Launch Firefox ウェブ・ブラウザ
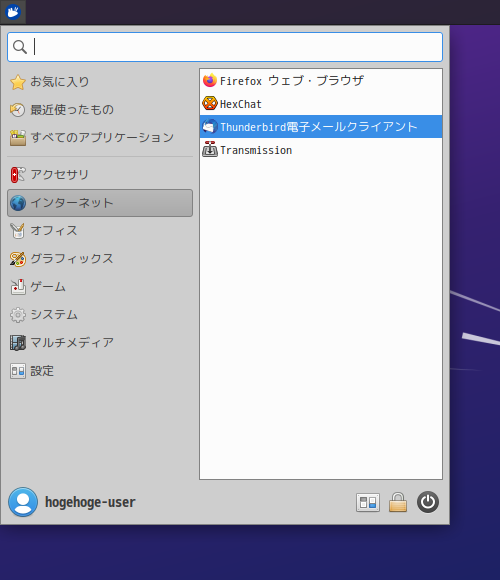500x580 pixels. [x=321, y=81]
